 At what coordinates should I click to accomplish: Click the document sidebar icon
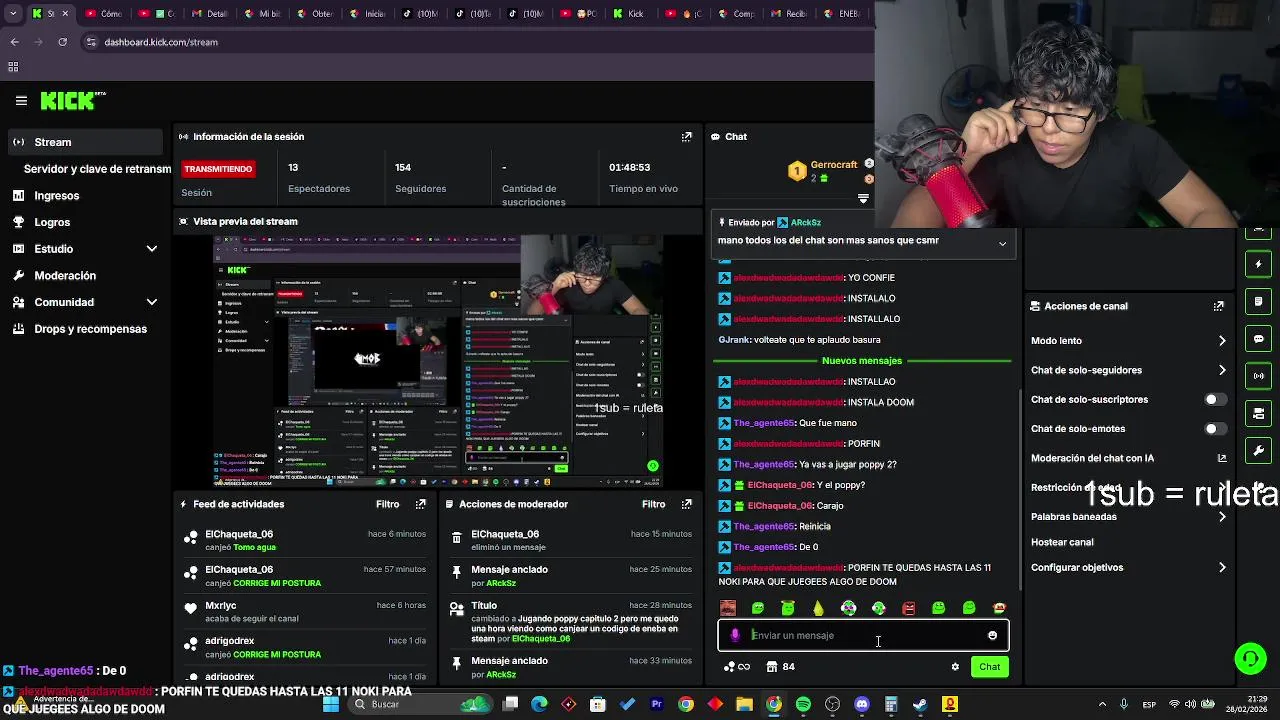[x=1259, y=301]
